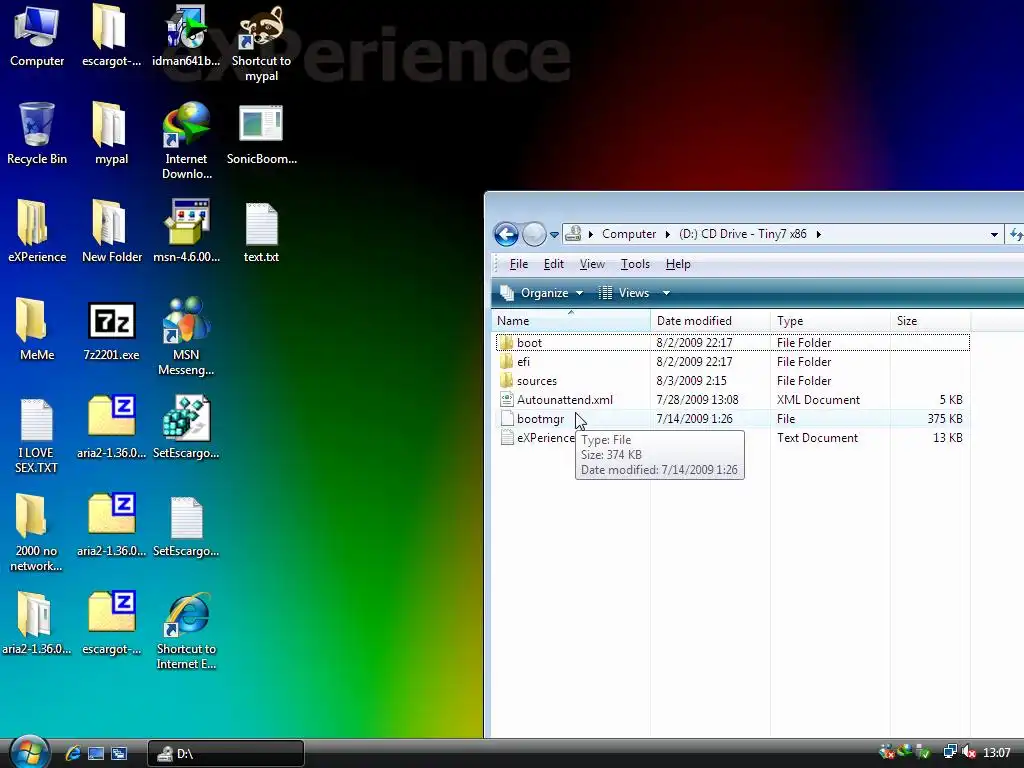The image size is (1024, 768).
Task: Click the muted volume tray icon
Action: pyautogui.click(x=969, y=752)
